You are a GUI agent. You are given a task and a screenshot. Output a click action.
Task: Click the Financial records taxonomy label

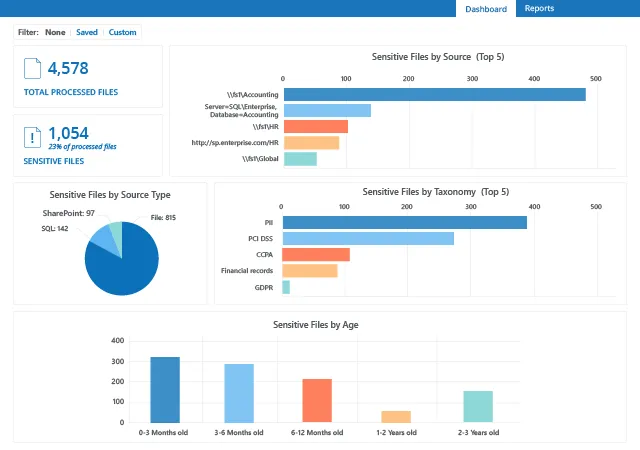click(x=247, y=271)
